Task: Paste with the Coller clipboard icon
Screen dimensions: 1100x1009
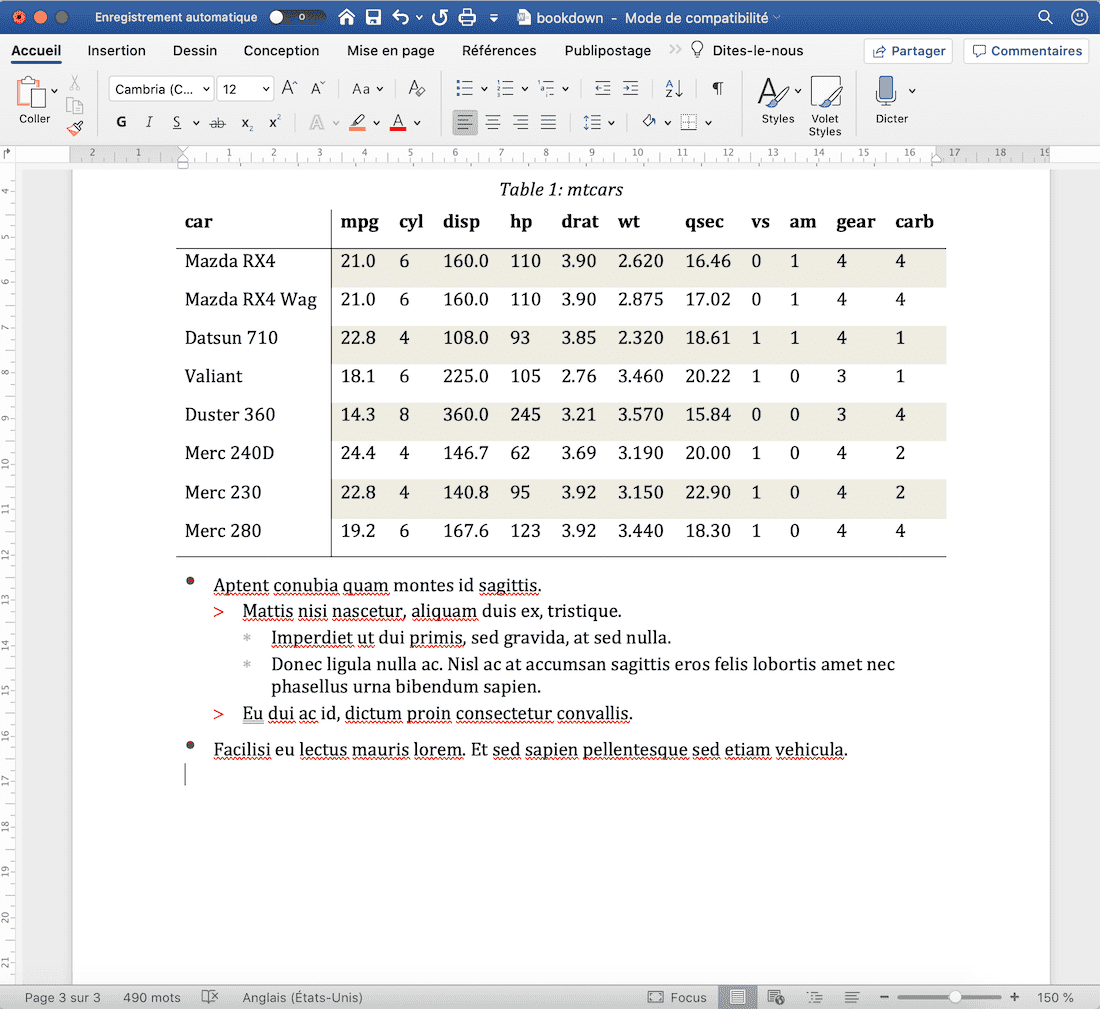Action: pyautogui.click(x=30, y=92)
